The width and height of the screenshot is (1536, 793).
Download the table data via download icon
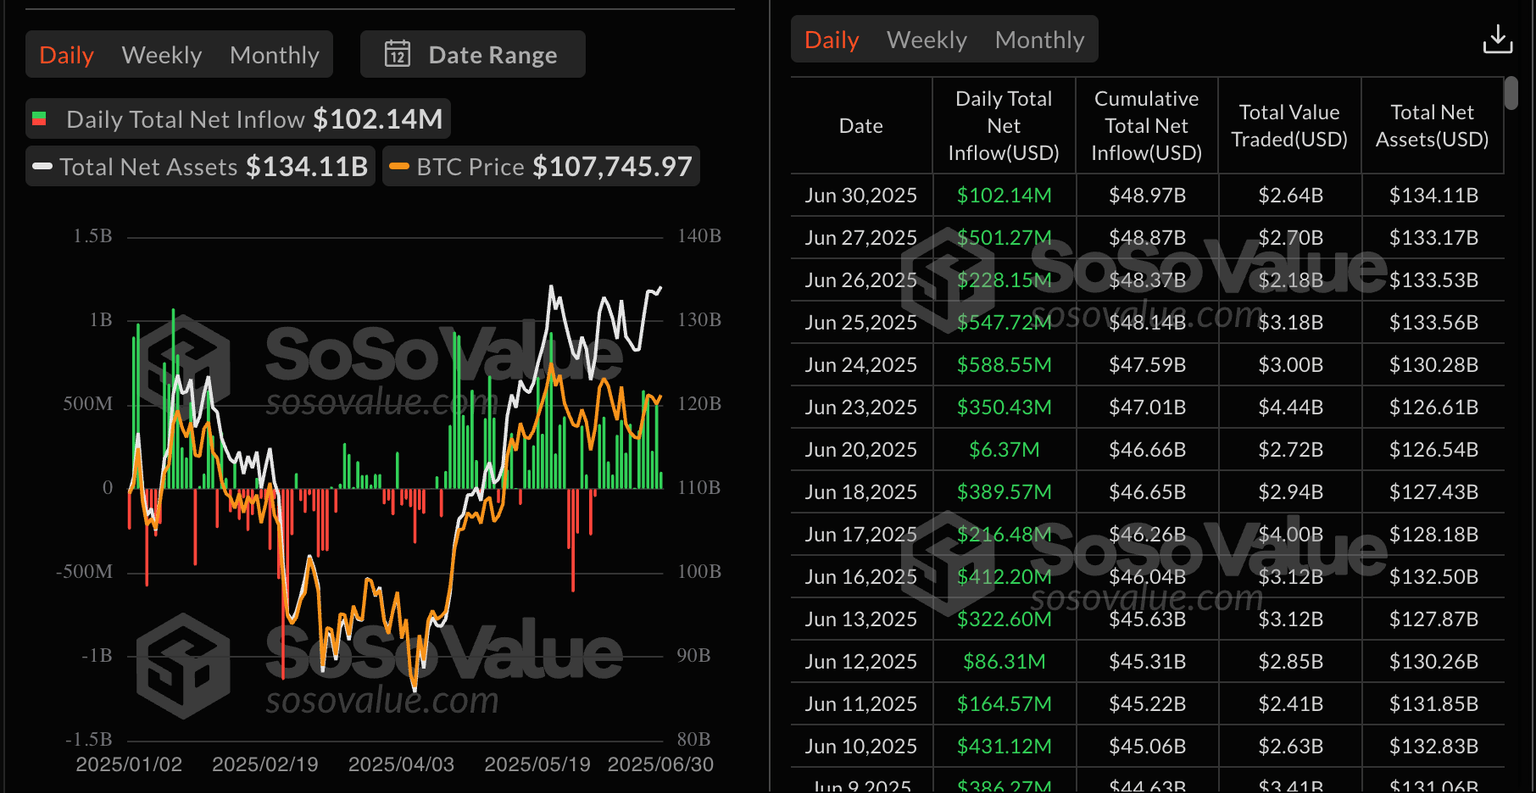click(x=1497, y=39)
